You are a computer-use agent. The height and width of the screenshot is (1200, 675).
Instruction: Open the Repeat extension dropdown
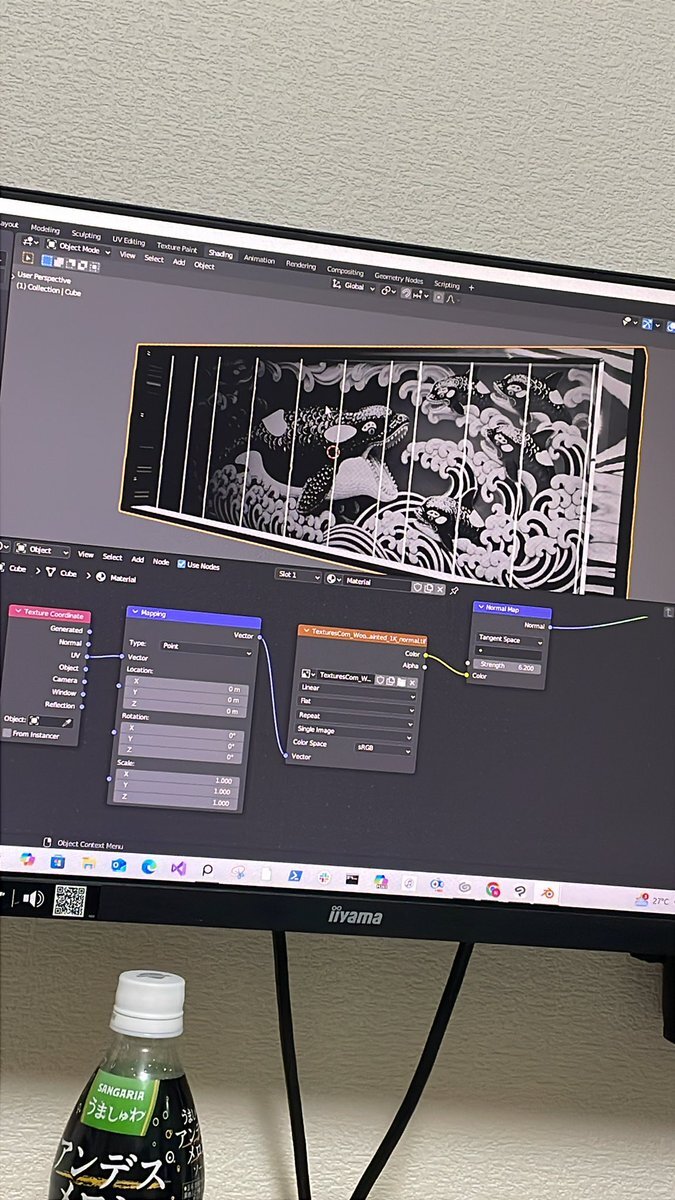coord(357,718)
